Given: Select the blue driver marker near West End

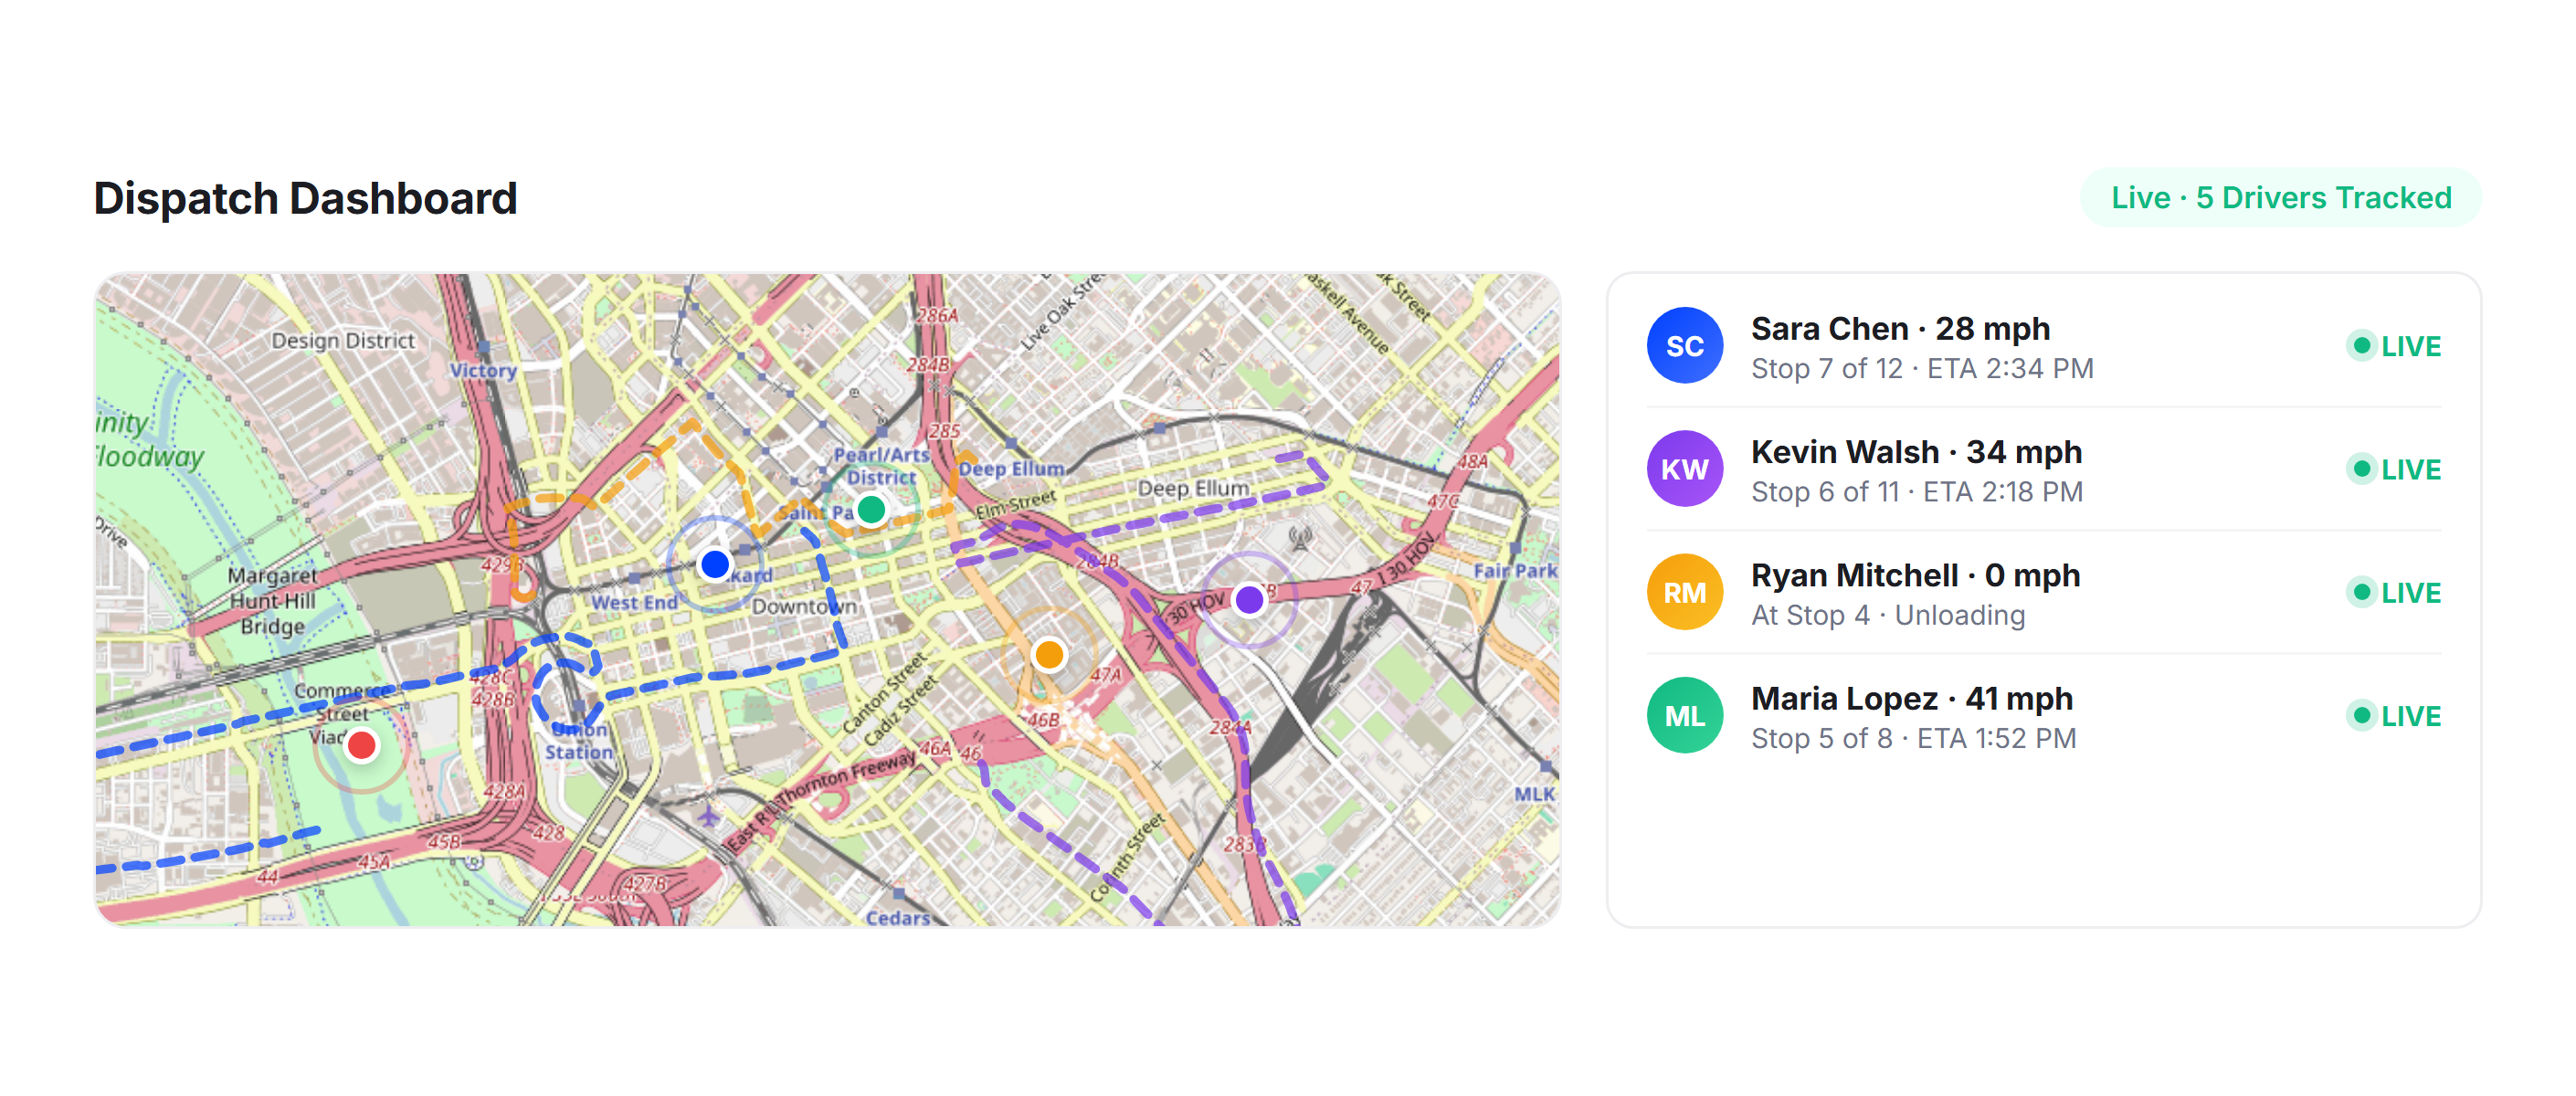Looking at the screenshot, I should coord(715,565).
